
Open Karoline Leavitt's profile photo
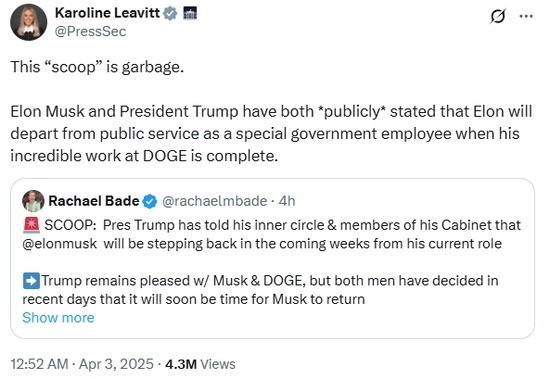[28, 22]
